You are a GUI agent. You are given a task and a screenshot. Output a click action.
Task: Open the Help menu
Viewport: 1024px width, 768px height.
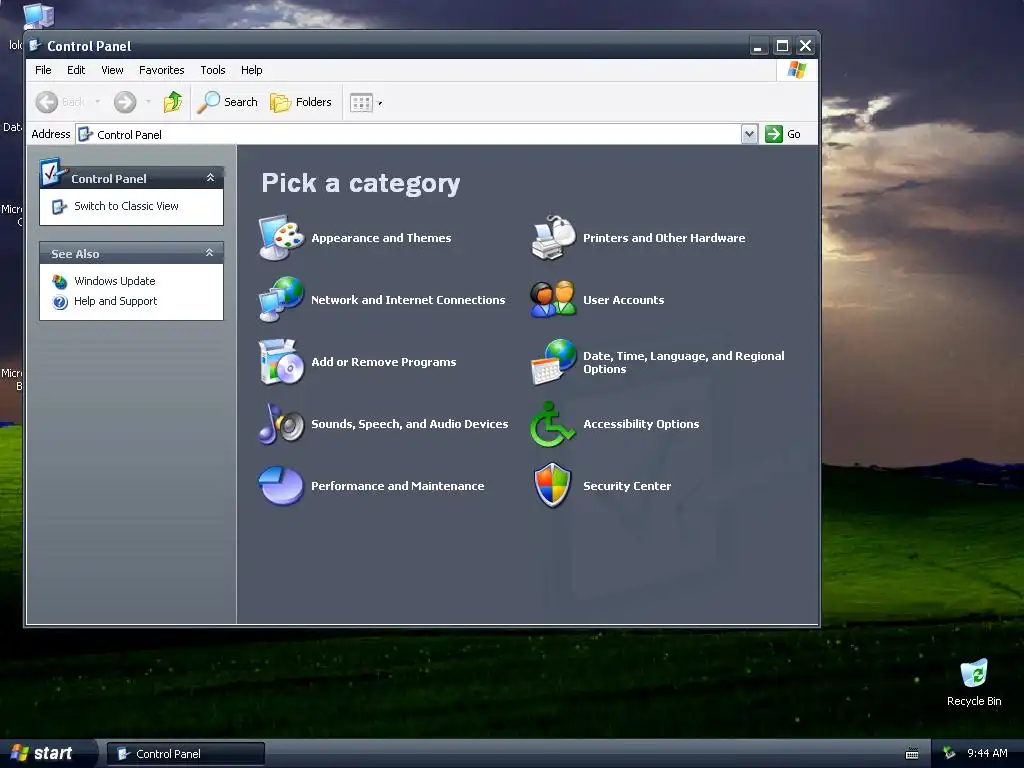click(251, 70)
